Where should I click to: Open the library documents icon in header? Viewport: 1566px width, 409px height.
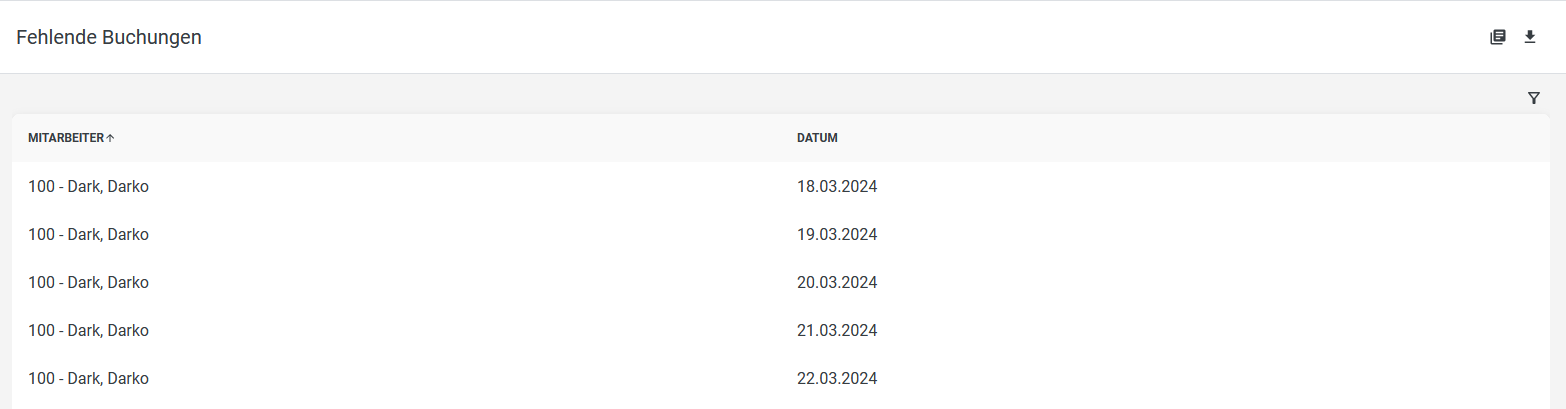pos(1497,37)
